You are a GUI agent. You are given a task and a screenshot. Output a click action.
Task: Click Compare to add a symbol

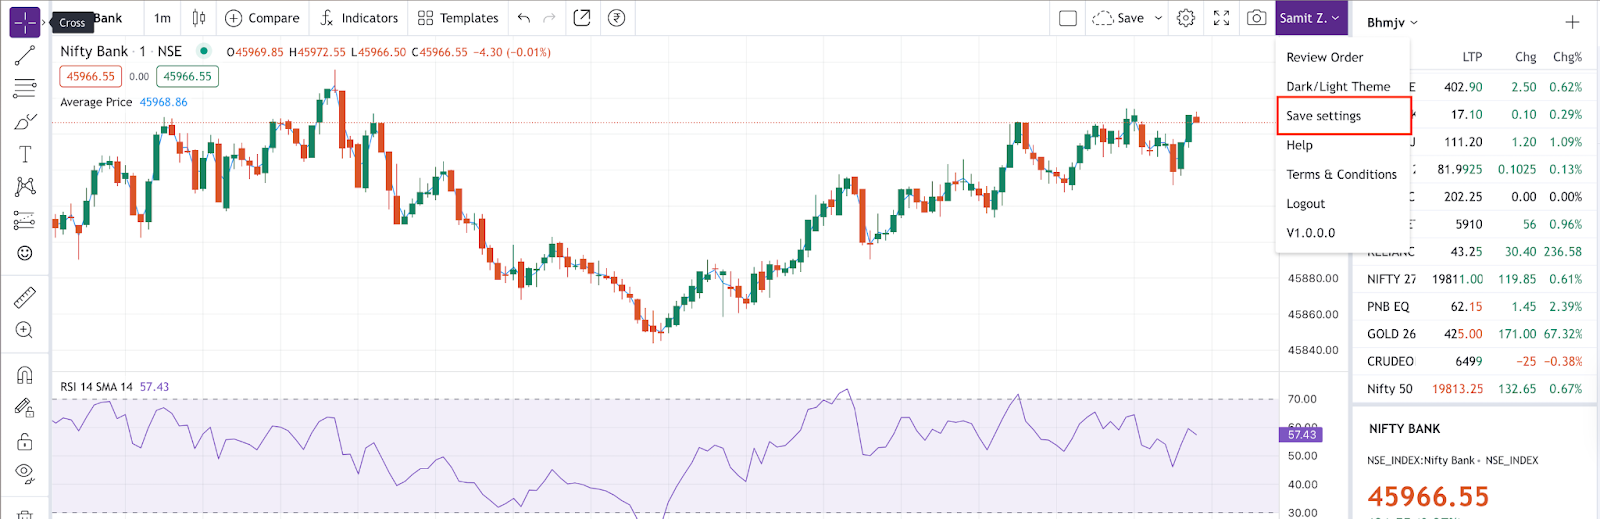tap(262, 18)
